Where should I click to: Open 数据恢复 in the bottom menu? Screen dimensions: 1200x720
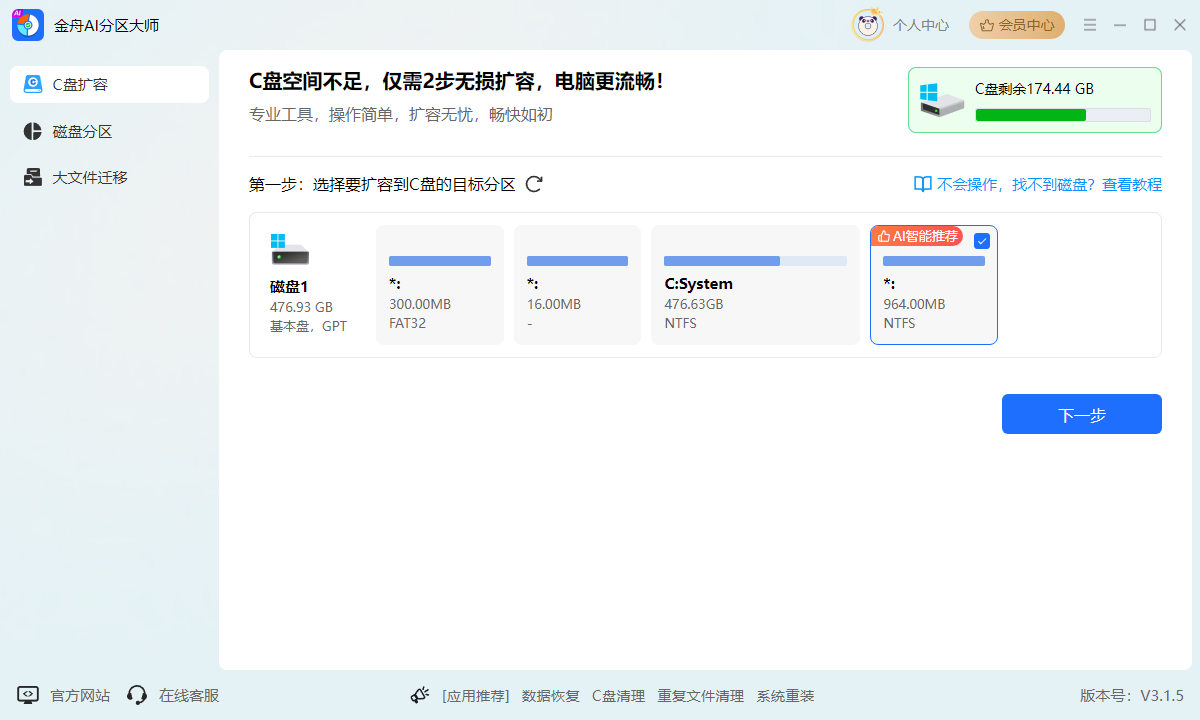click(550, 695)
